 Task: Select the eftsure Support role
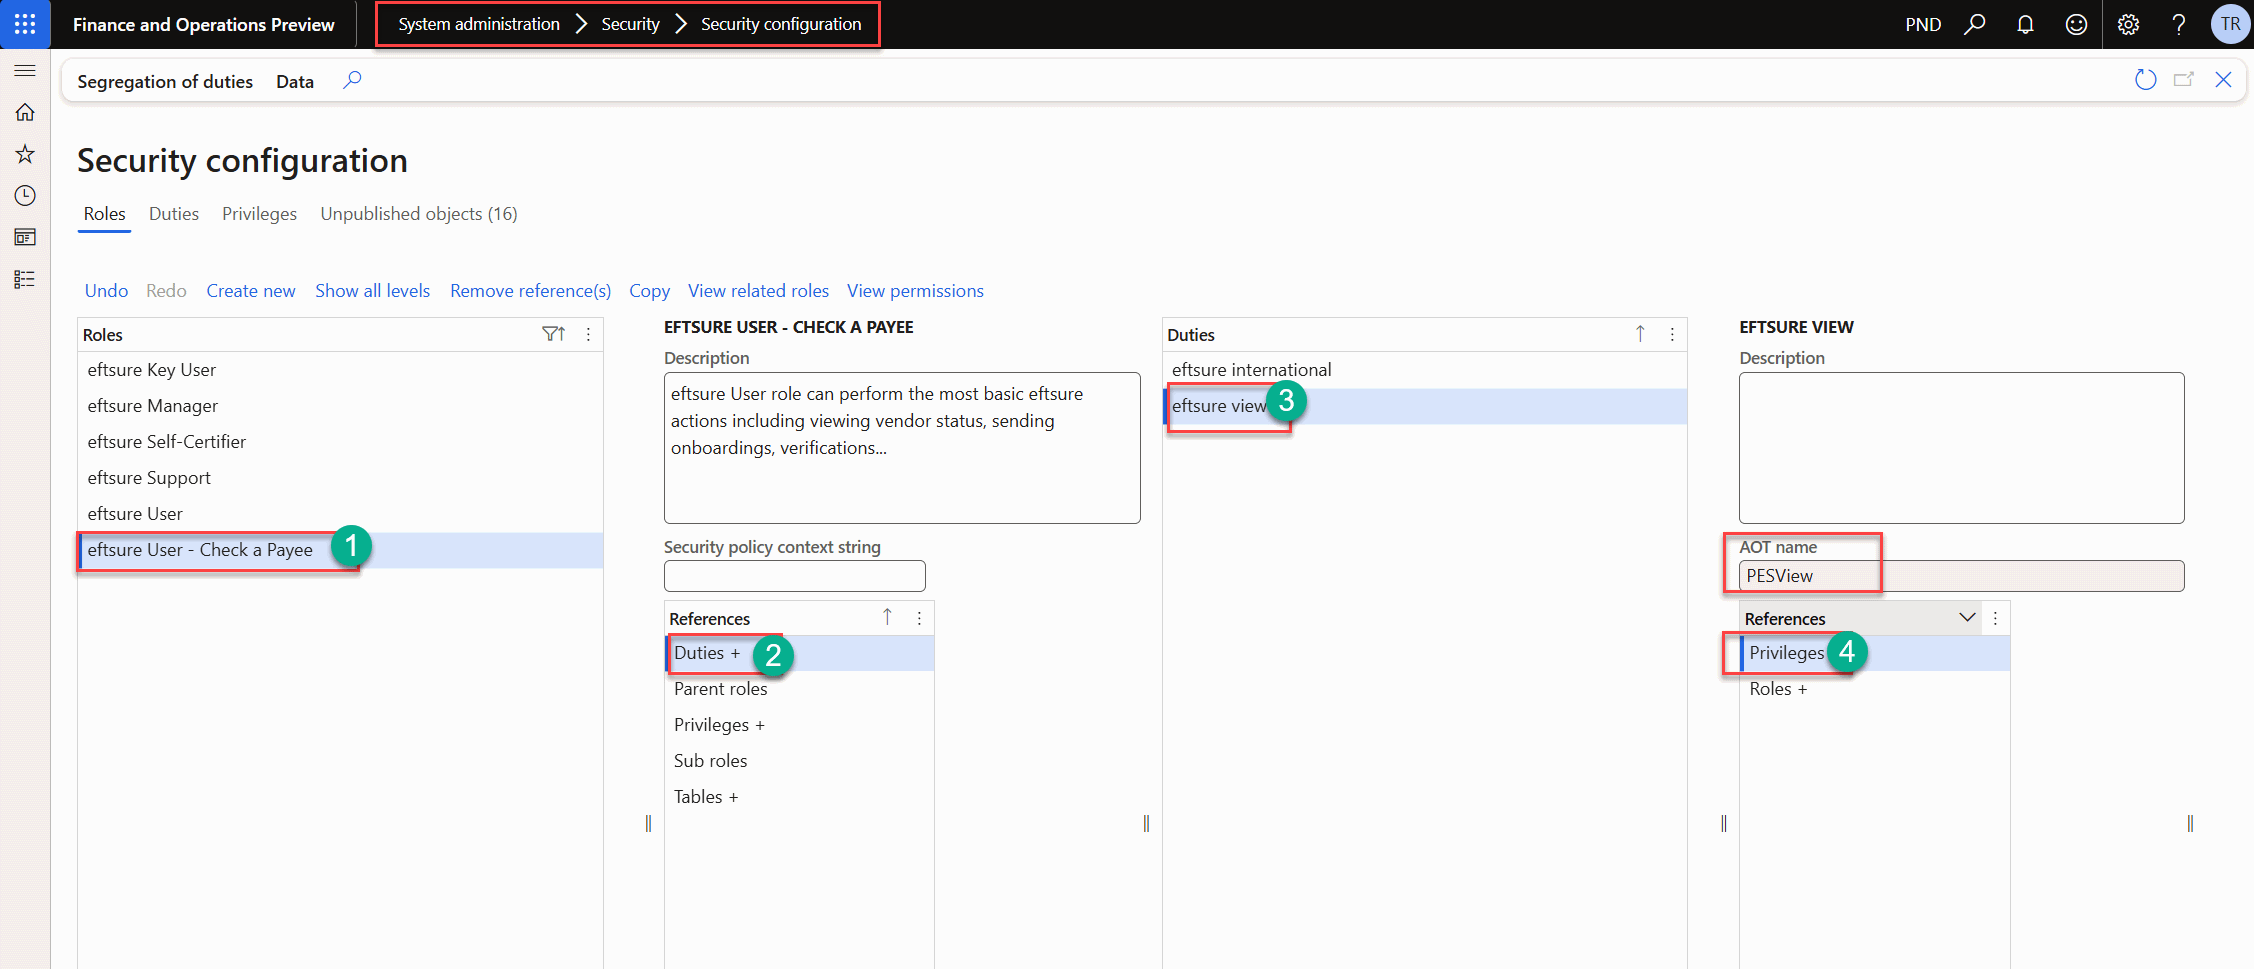[341, 478]
